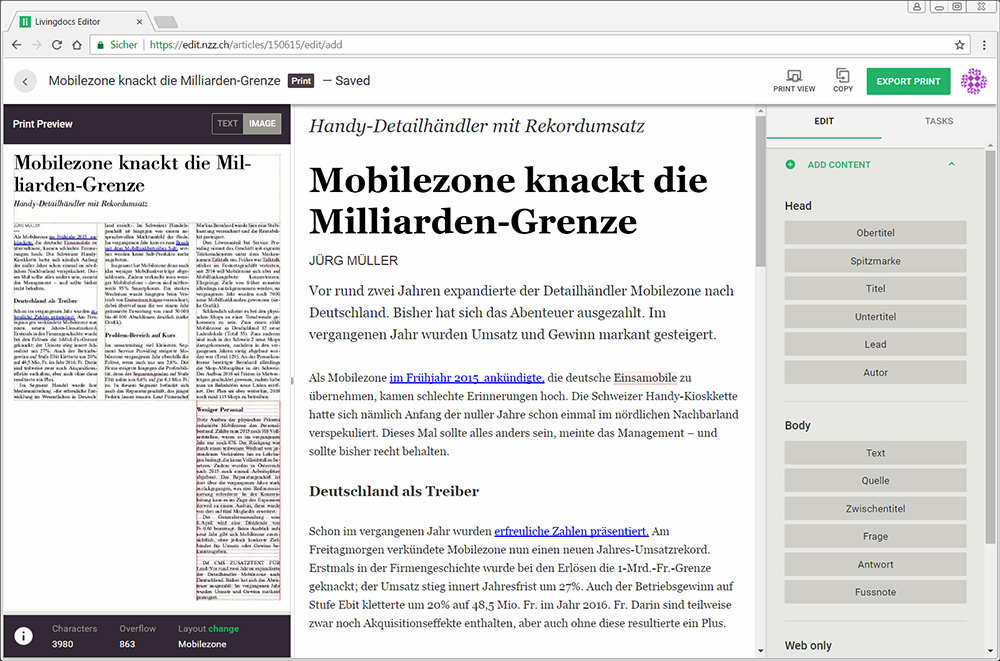This screenshot has width=1000, height=661.
Task: Click the green plus Add Content icon
Action: pos(790,165)
